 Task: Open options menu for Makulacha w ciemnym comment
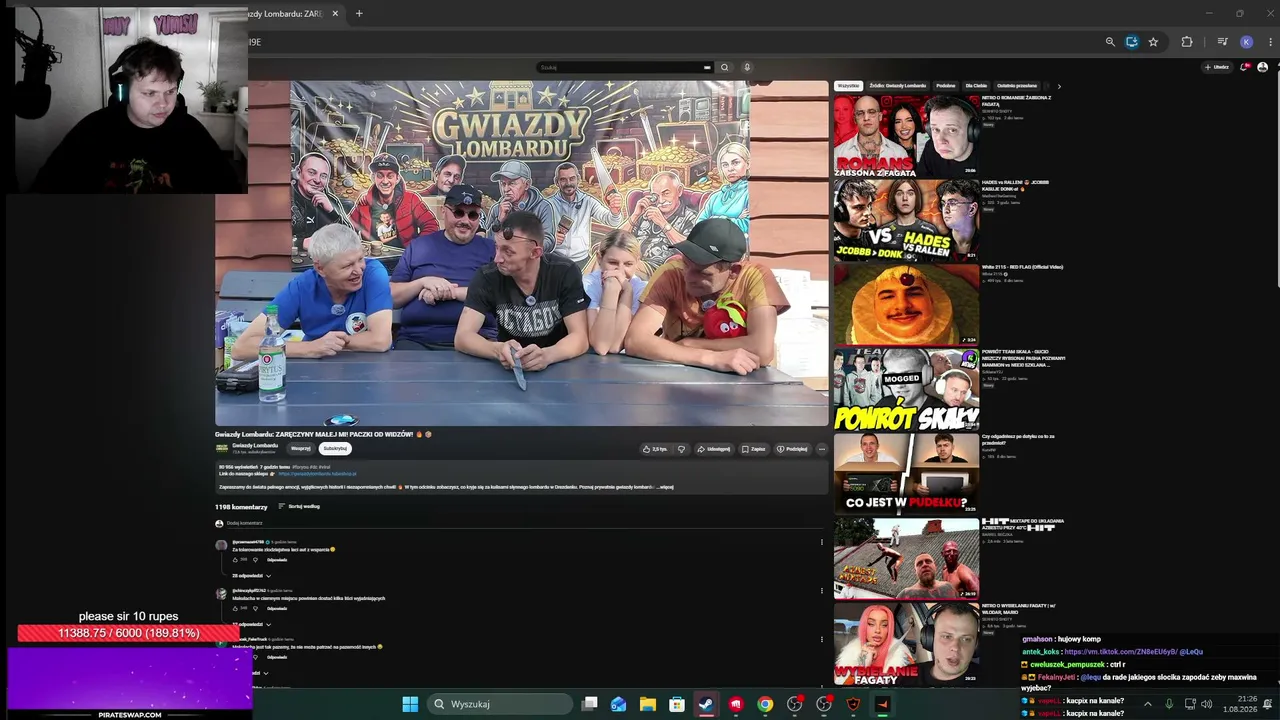tap(822, 591)
